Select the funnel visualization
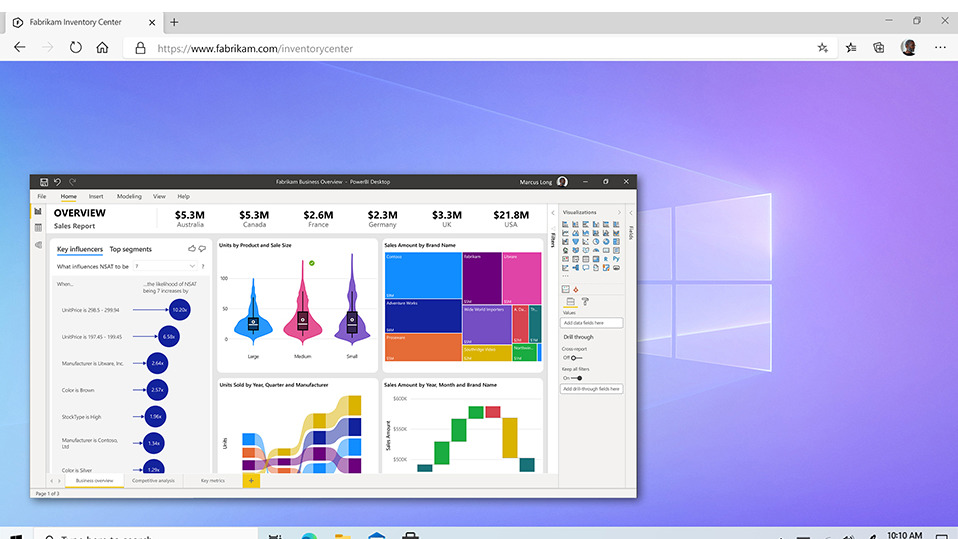 point(576,242)
